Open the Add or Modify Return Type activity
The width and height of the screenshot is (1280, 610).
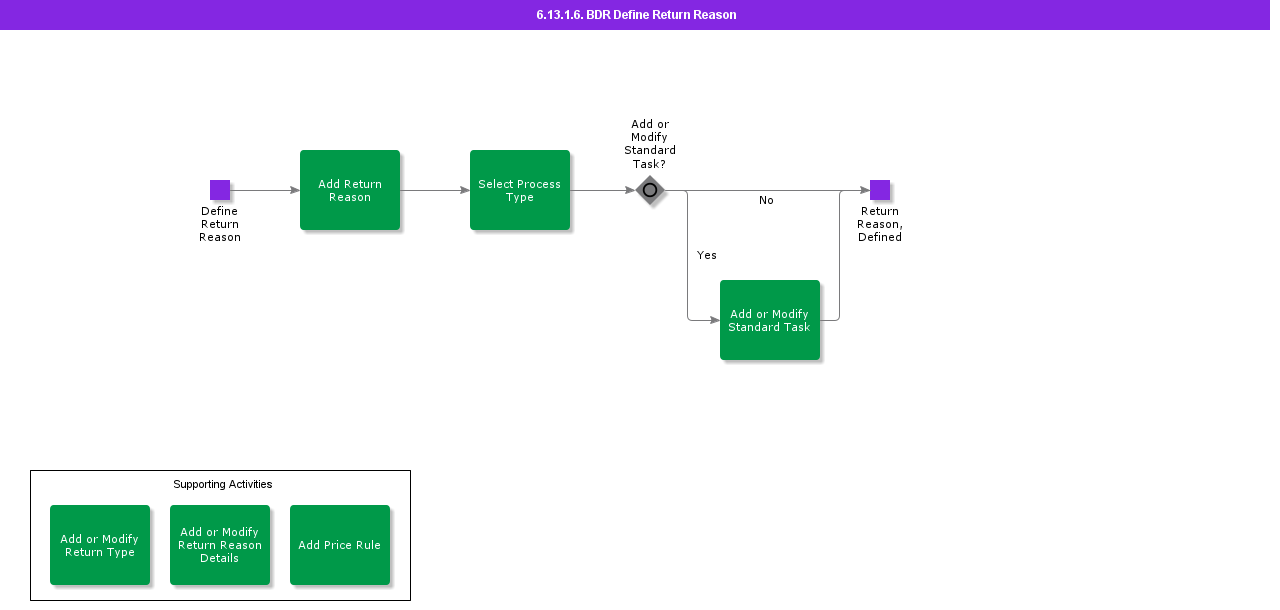point(100,545)
